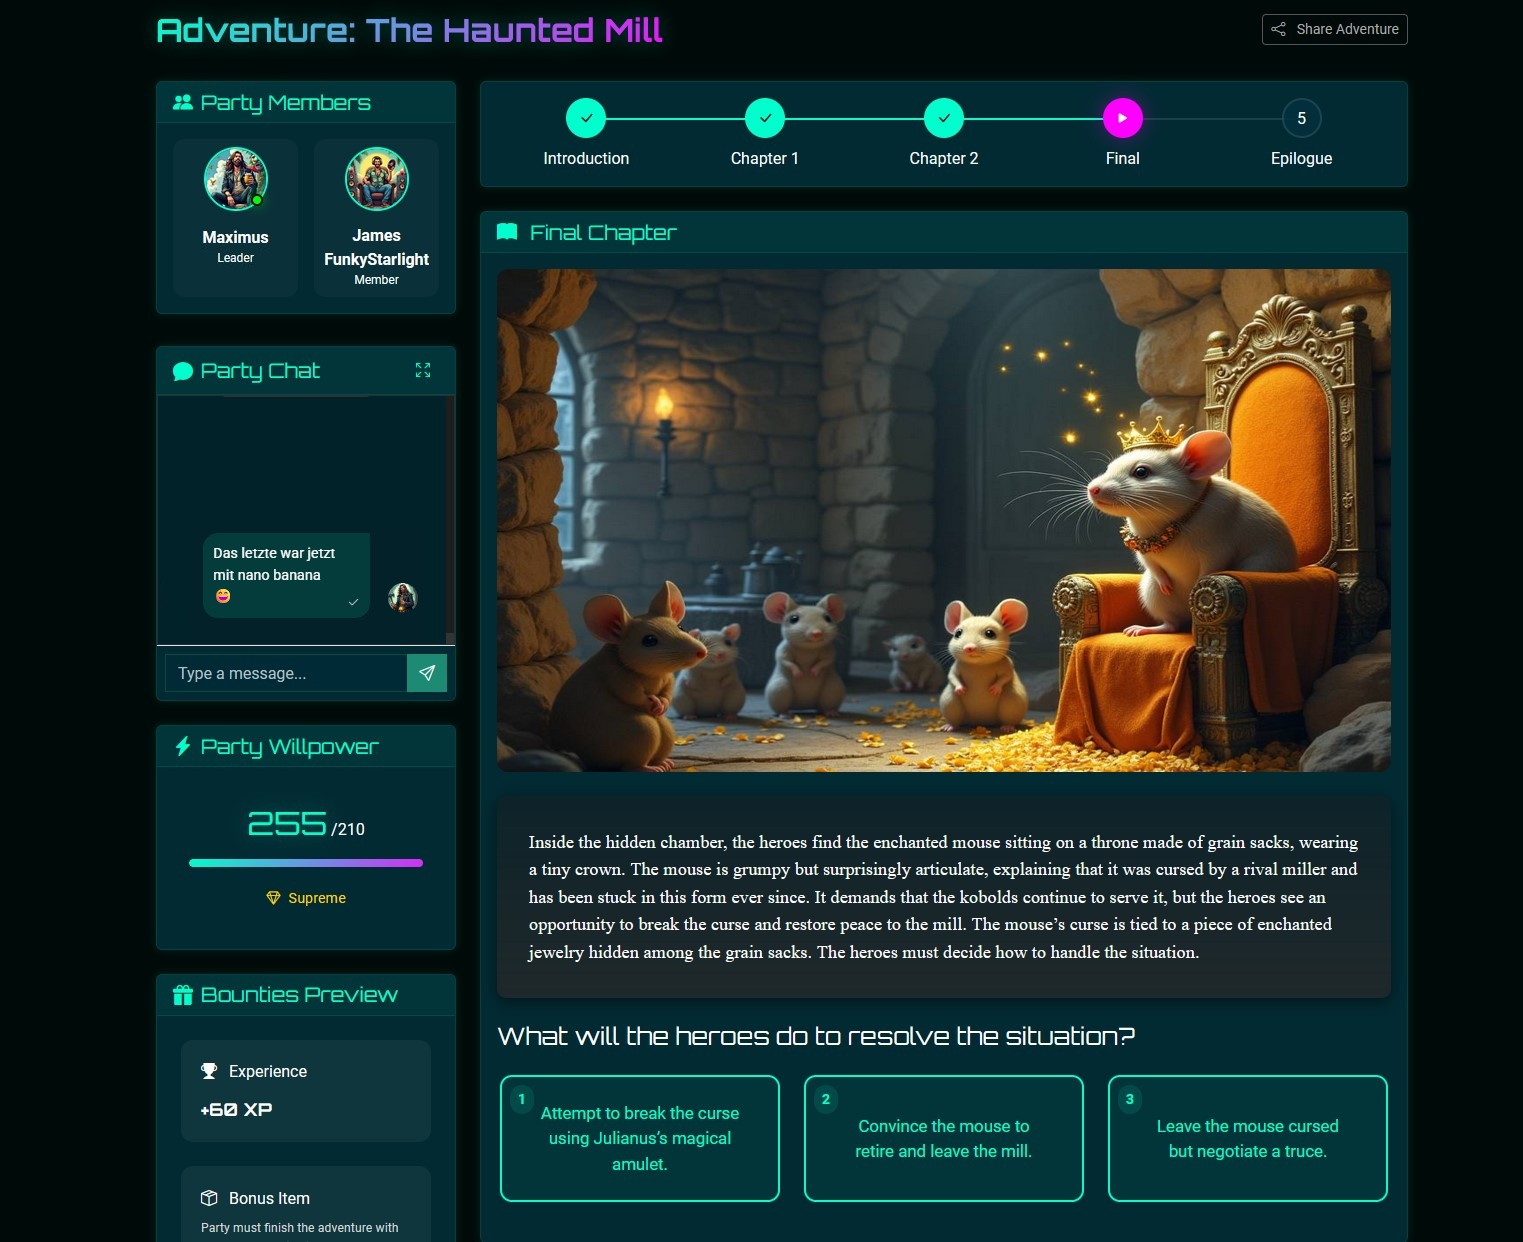Click the Party Willpower lightning icon

tap(182, 746)
